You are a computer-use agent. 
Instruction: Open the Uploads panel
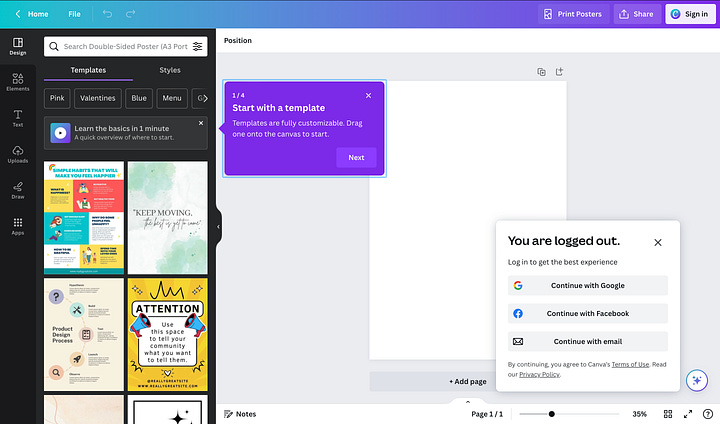[17, 154]
